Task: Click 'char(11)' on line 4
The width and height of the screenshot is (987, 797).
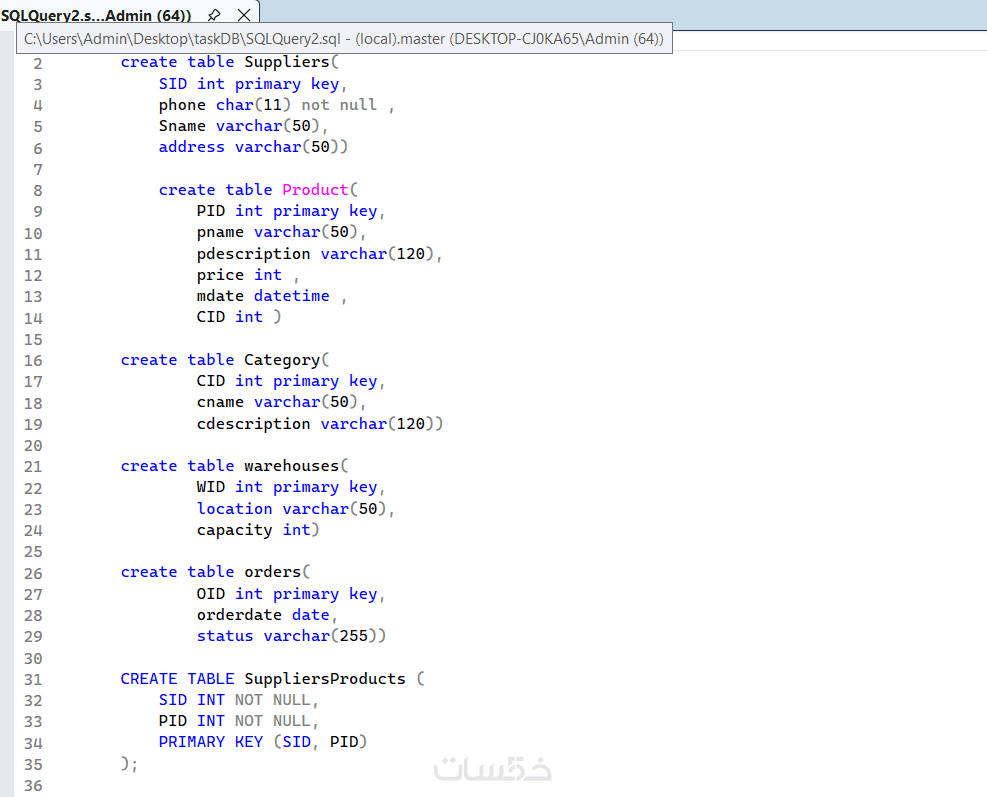Action: (253, 105)
